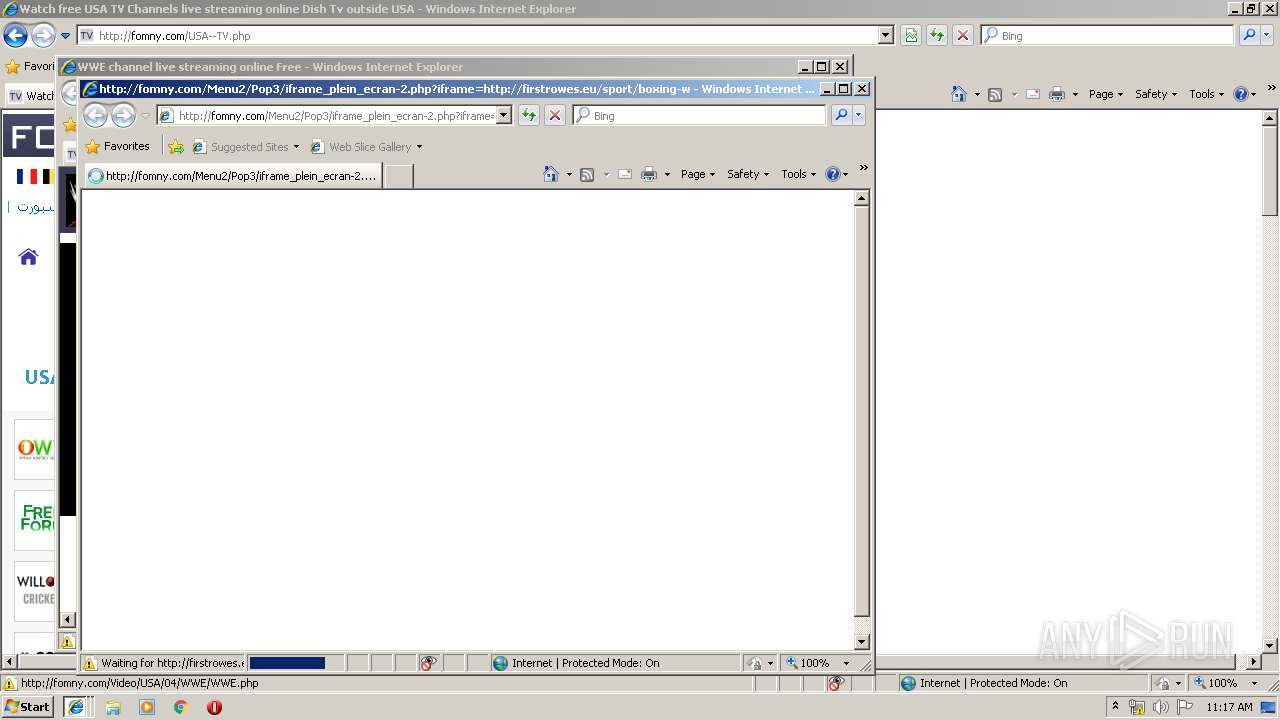Viewport: 1280px width, 720px height.
Task: Open new blank tab in front popup
Action: tap(399, 176)
